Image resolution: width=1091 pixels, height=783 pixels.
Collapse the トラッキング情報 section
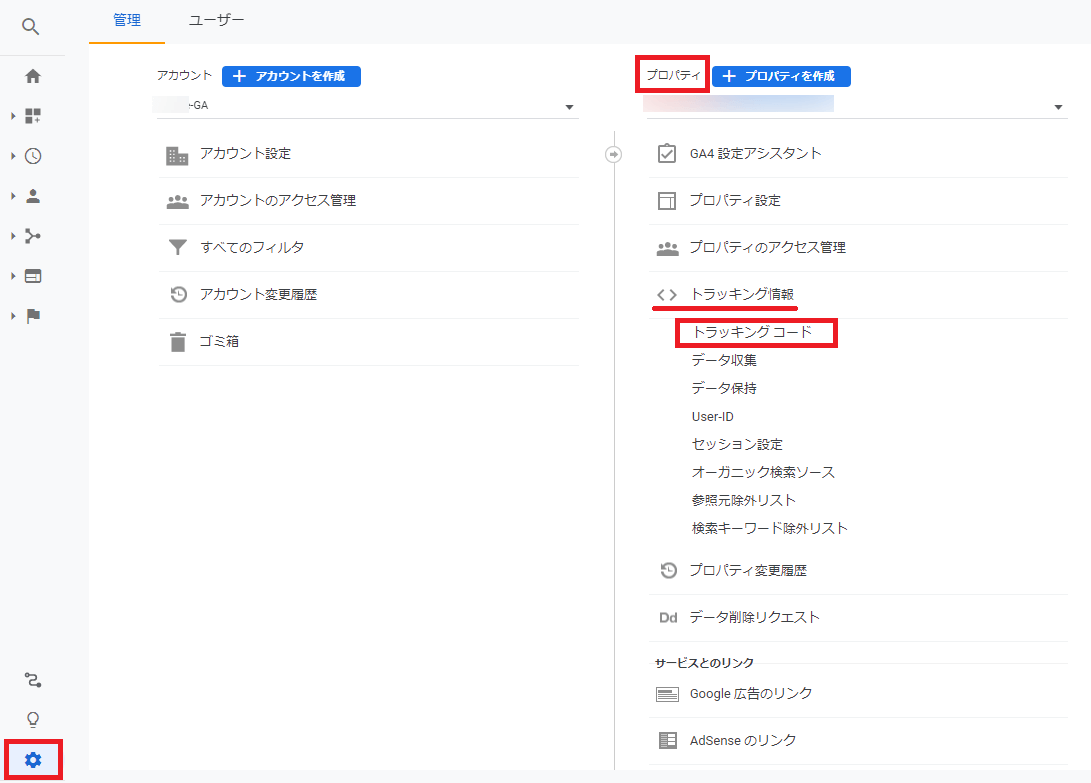coord(741,294)
